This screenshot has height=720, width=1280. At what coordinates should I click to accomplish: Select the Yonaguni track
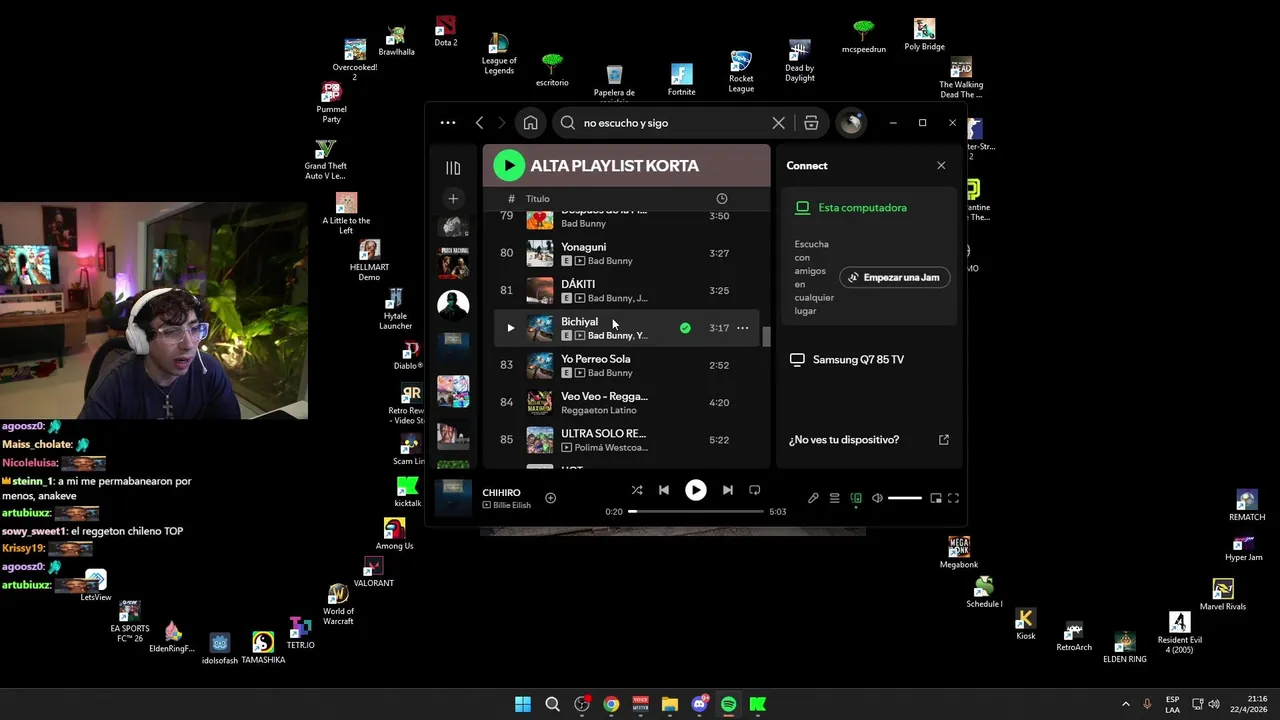coord(626,253)
